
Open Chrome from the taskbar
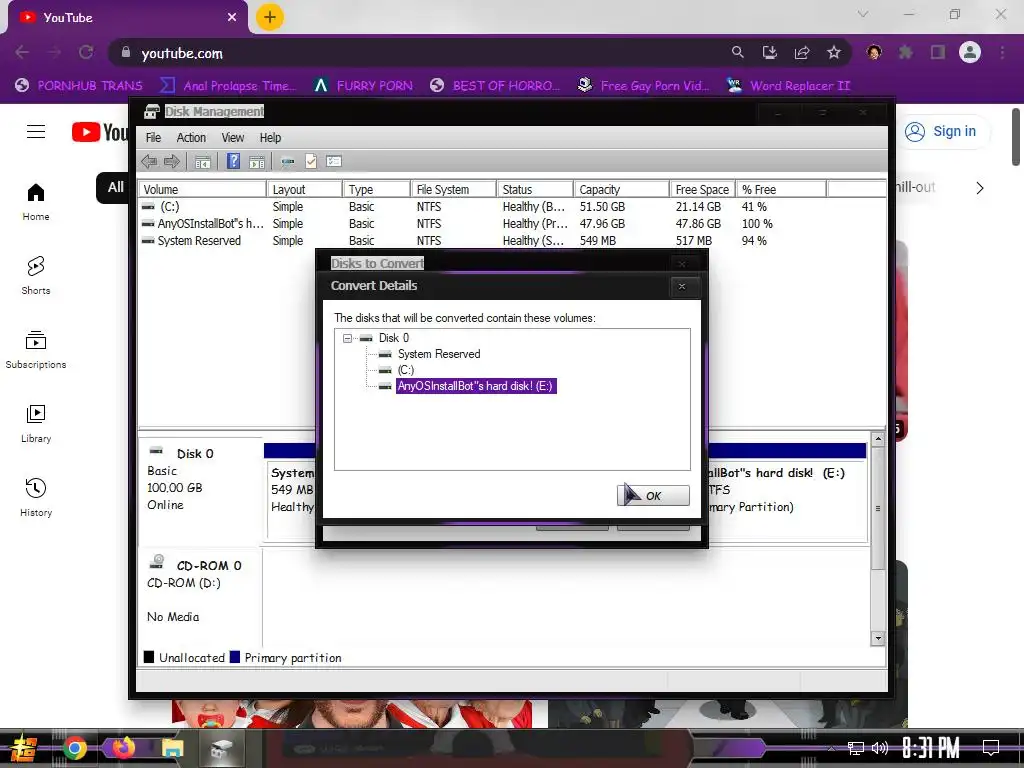pos(74,748)
